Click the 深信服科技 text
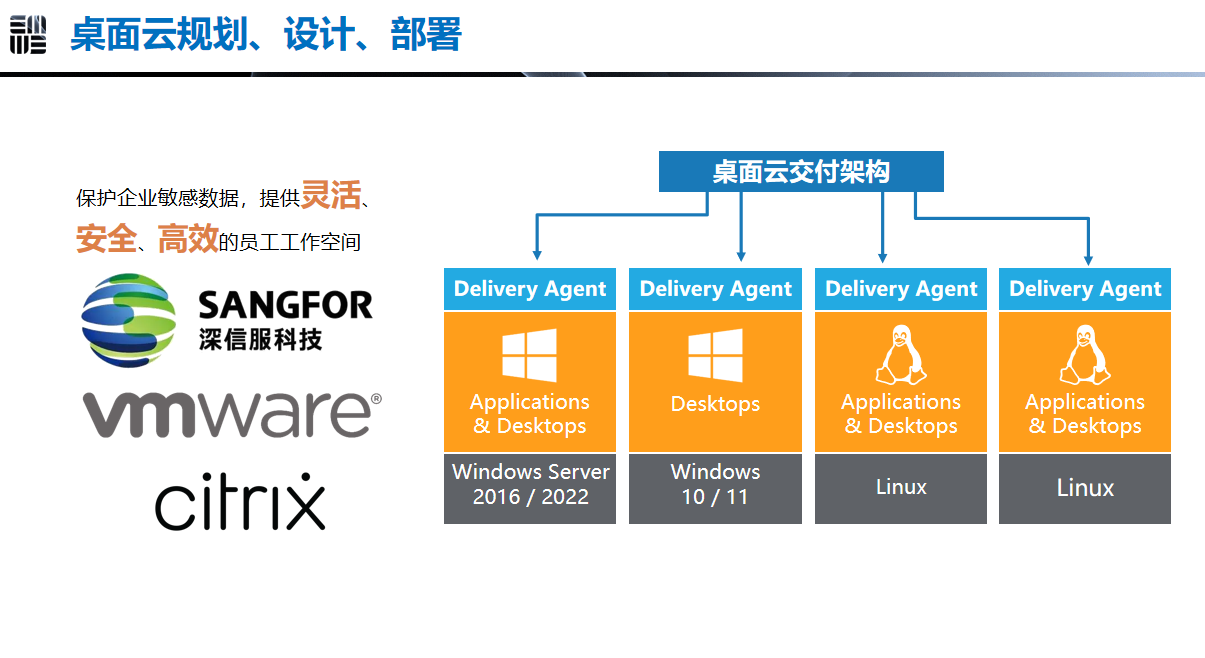The width and height of the screenshot is (1205, 658). click(260, 339)
